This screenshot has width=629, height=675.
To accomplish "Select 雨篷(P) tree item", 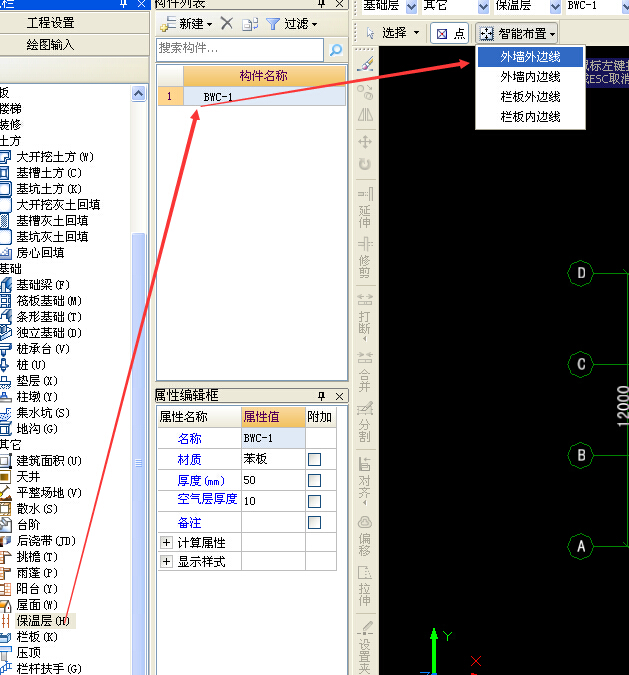I will (x=37, y=573).
